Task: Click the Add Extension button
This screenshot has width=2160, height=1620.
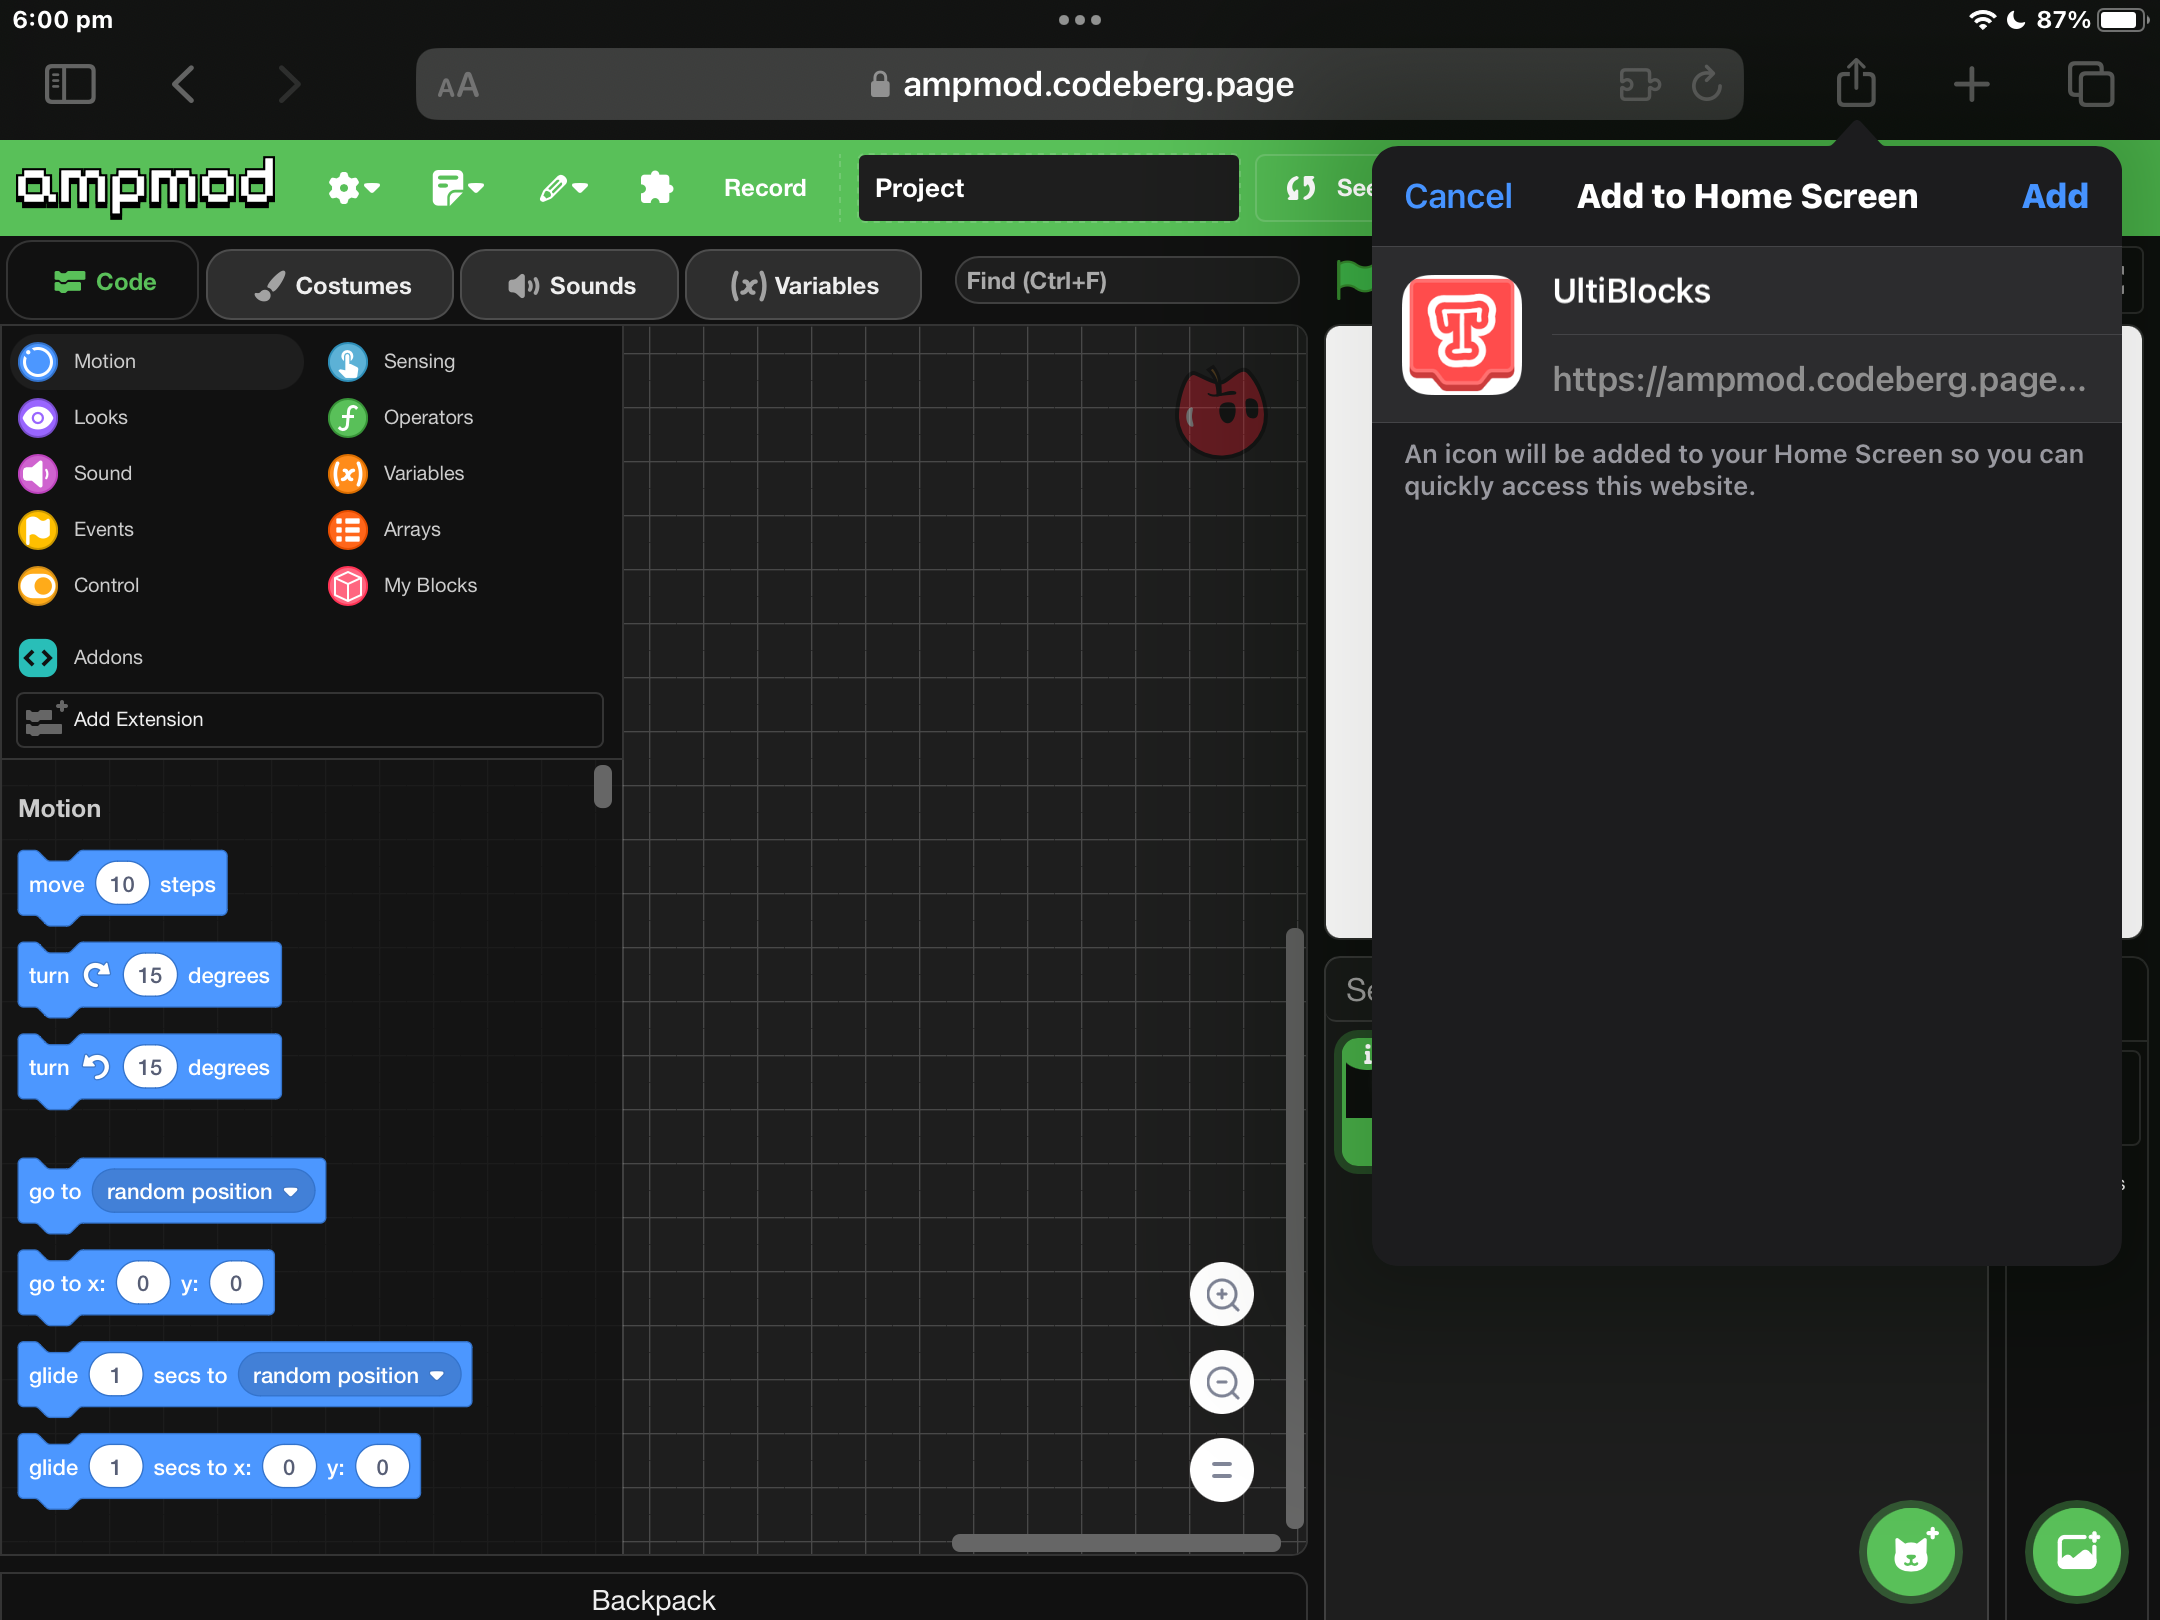Action: tap(310, 719)
